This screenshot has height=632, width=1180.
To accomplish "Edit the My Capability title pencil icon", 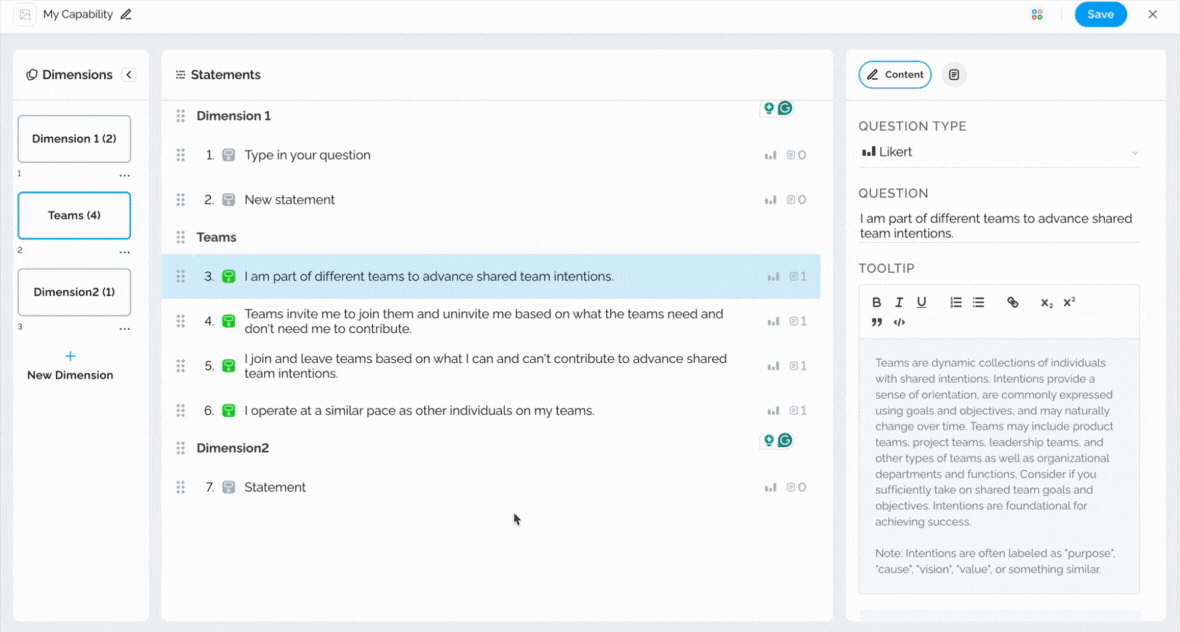I will pos(126,15).
